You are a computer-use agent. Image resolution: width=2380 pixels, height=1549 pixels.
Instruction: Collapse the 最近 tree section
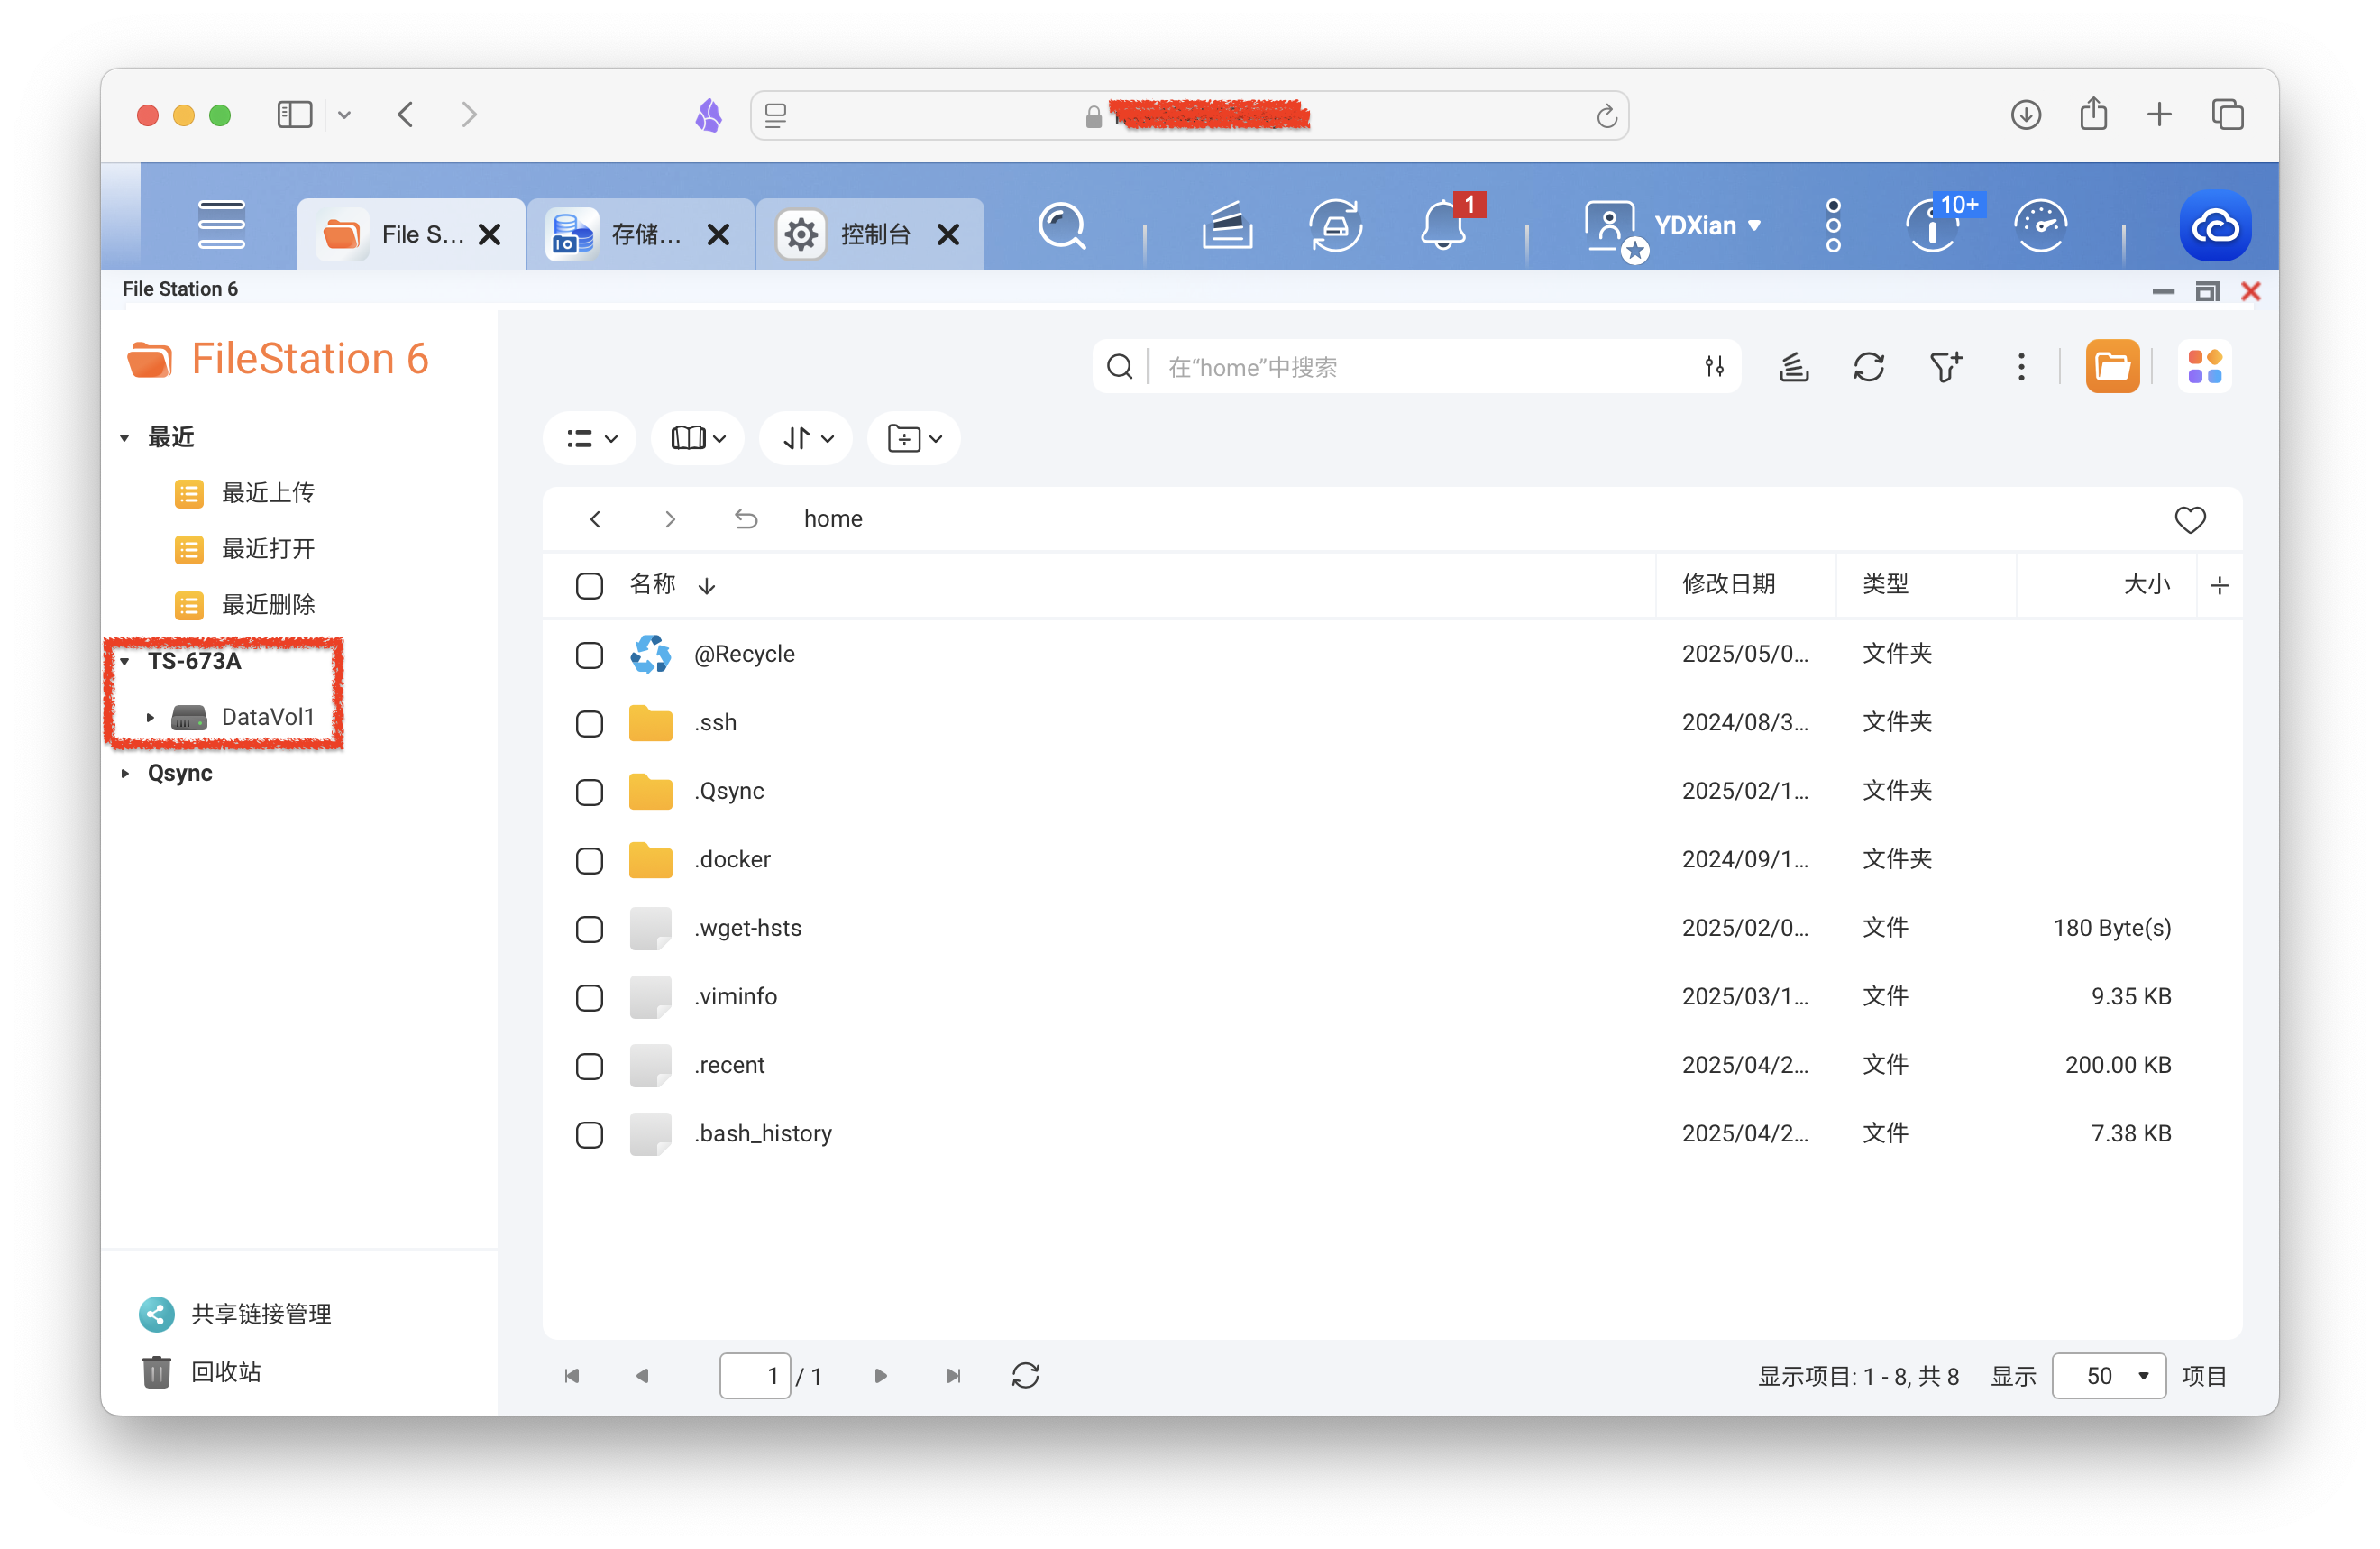coord(125,438)
